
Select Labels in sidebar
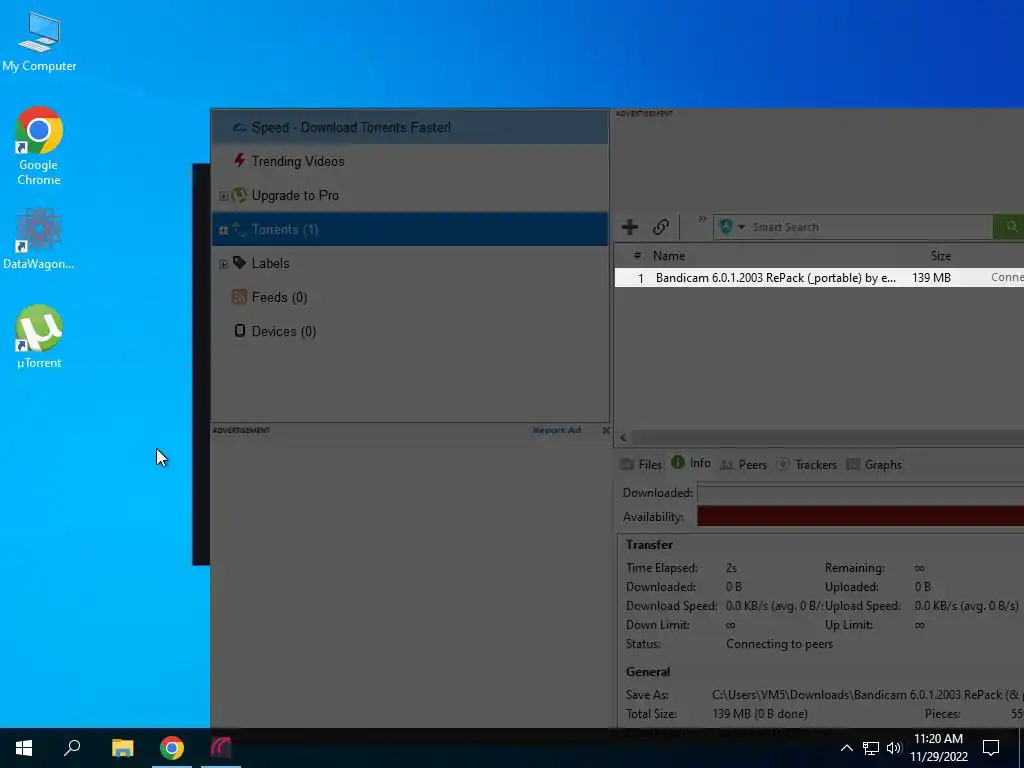(409, 263)
